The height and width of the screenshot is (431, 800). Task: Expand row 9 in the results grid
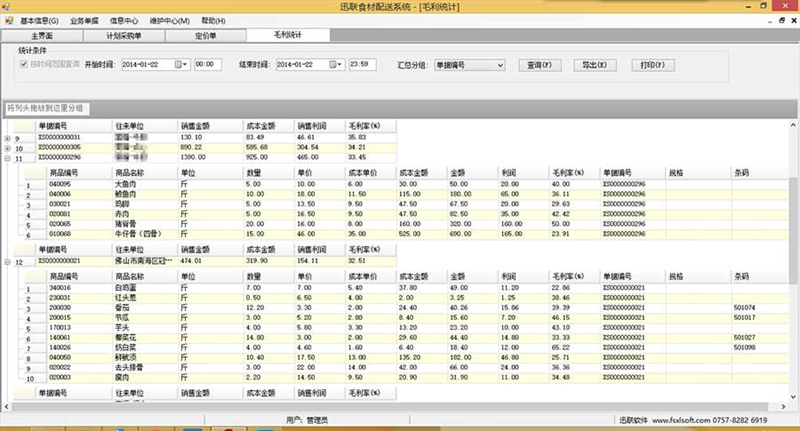coord(8,138)
